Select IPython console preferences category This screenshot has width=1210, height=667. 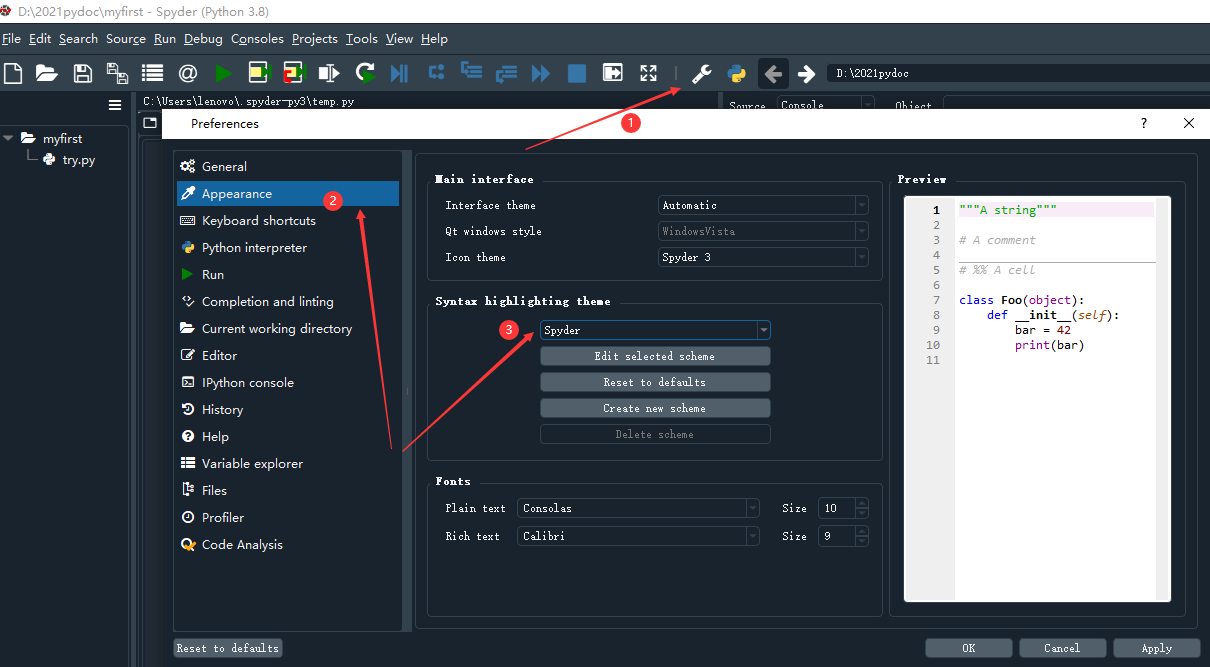point(287,383)
